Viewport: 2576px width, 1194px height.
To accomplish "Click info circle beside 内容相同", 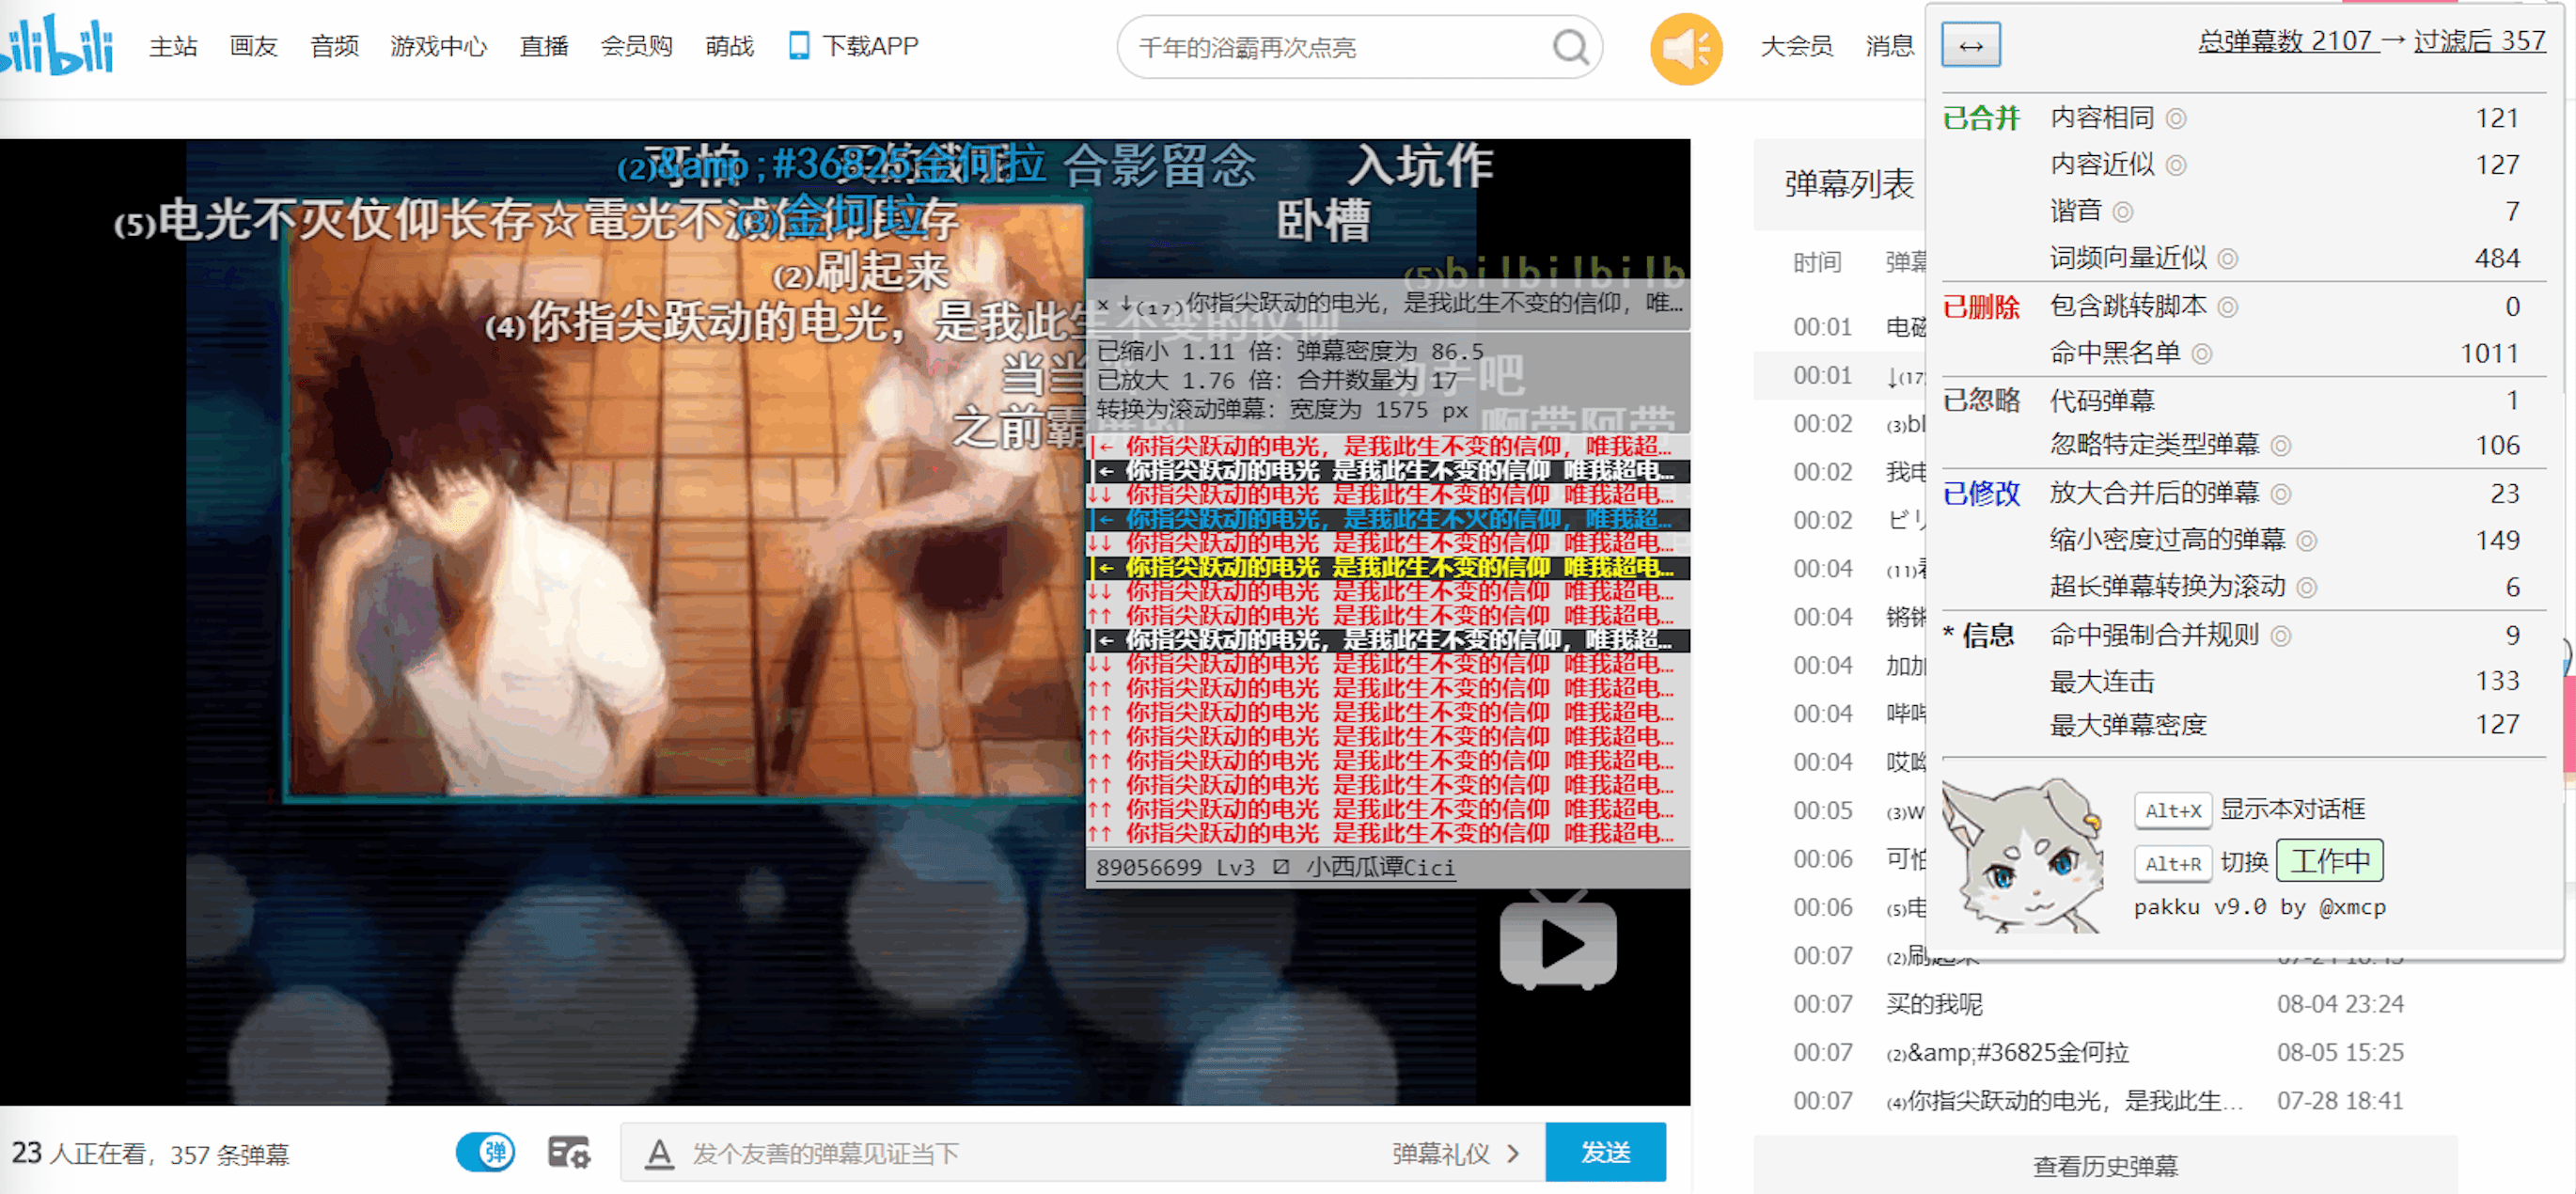I will (2175, 119).
